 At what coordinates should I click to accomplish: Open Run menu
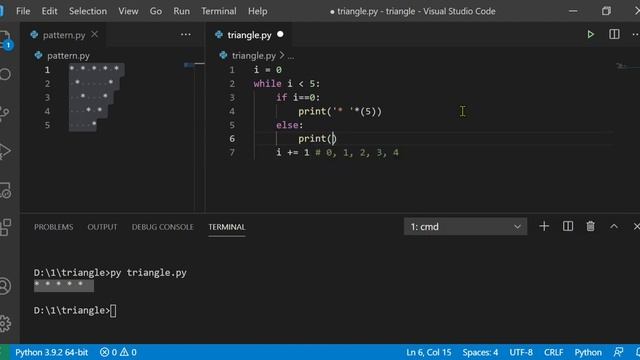click(x=181, y=11)
